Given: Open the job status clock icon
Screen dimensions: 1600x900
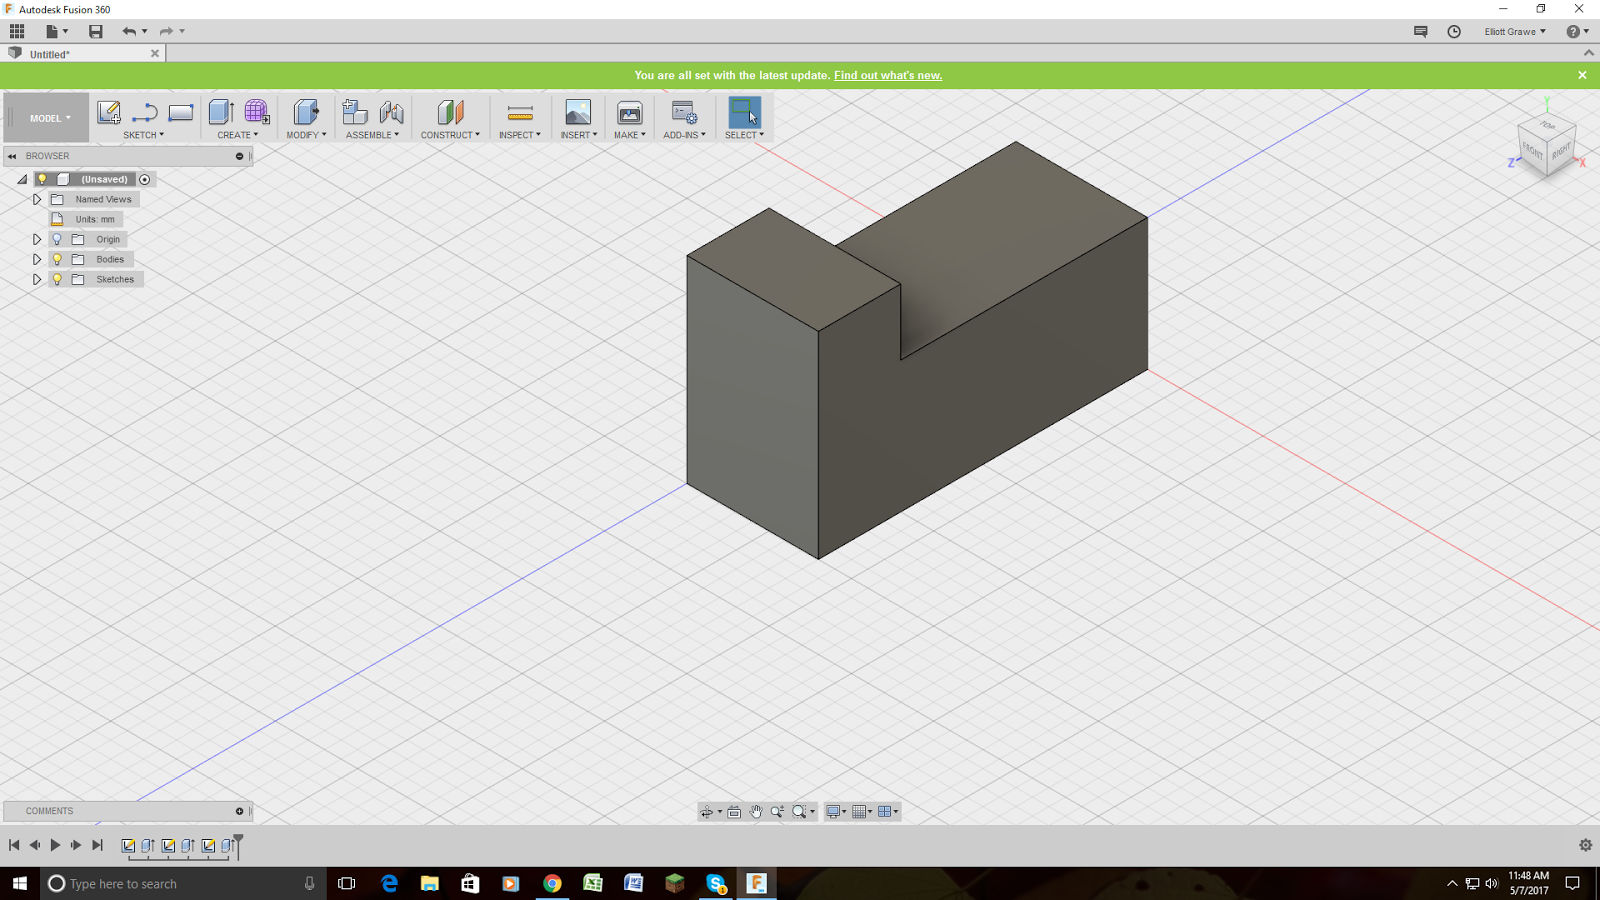Looking at the screenshot, I should [x=1454, y=31].
